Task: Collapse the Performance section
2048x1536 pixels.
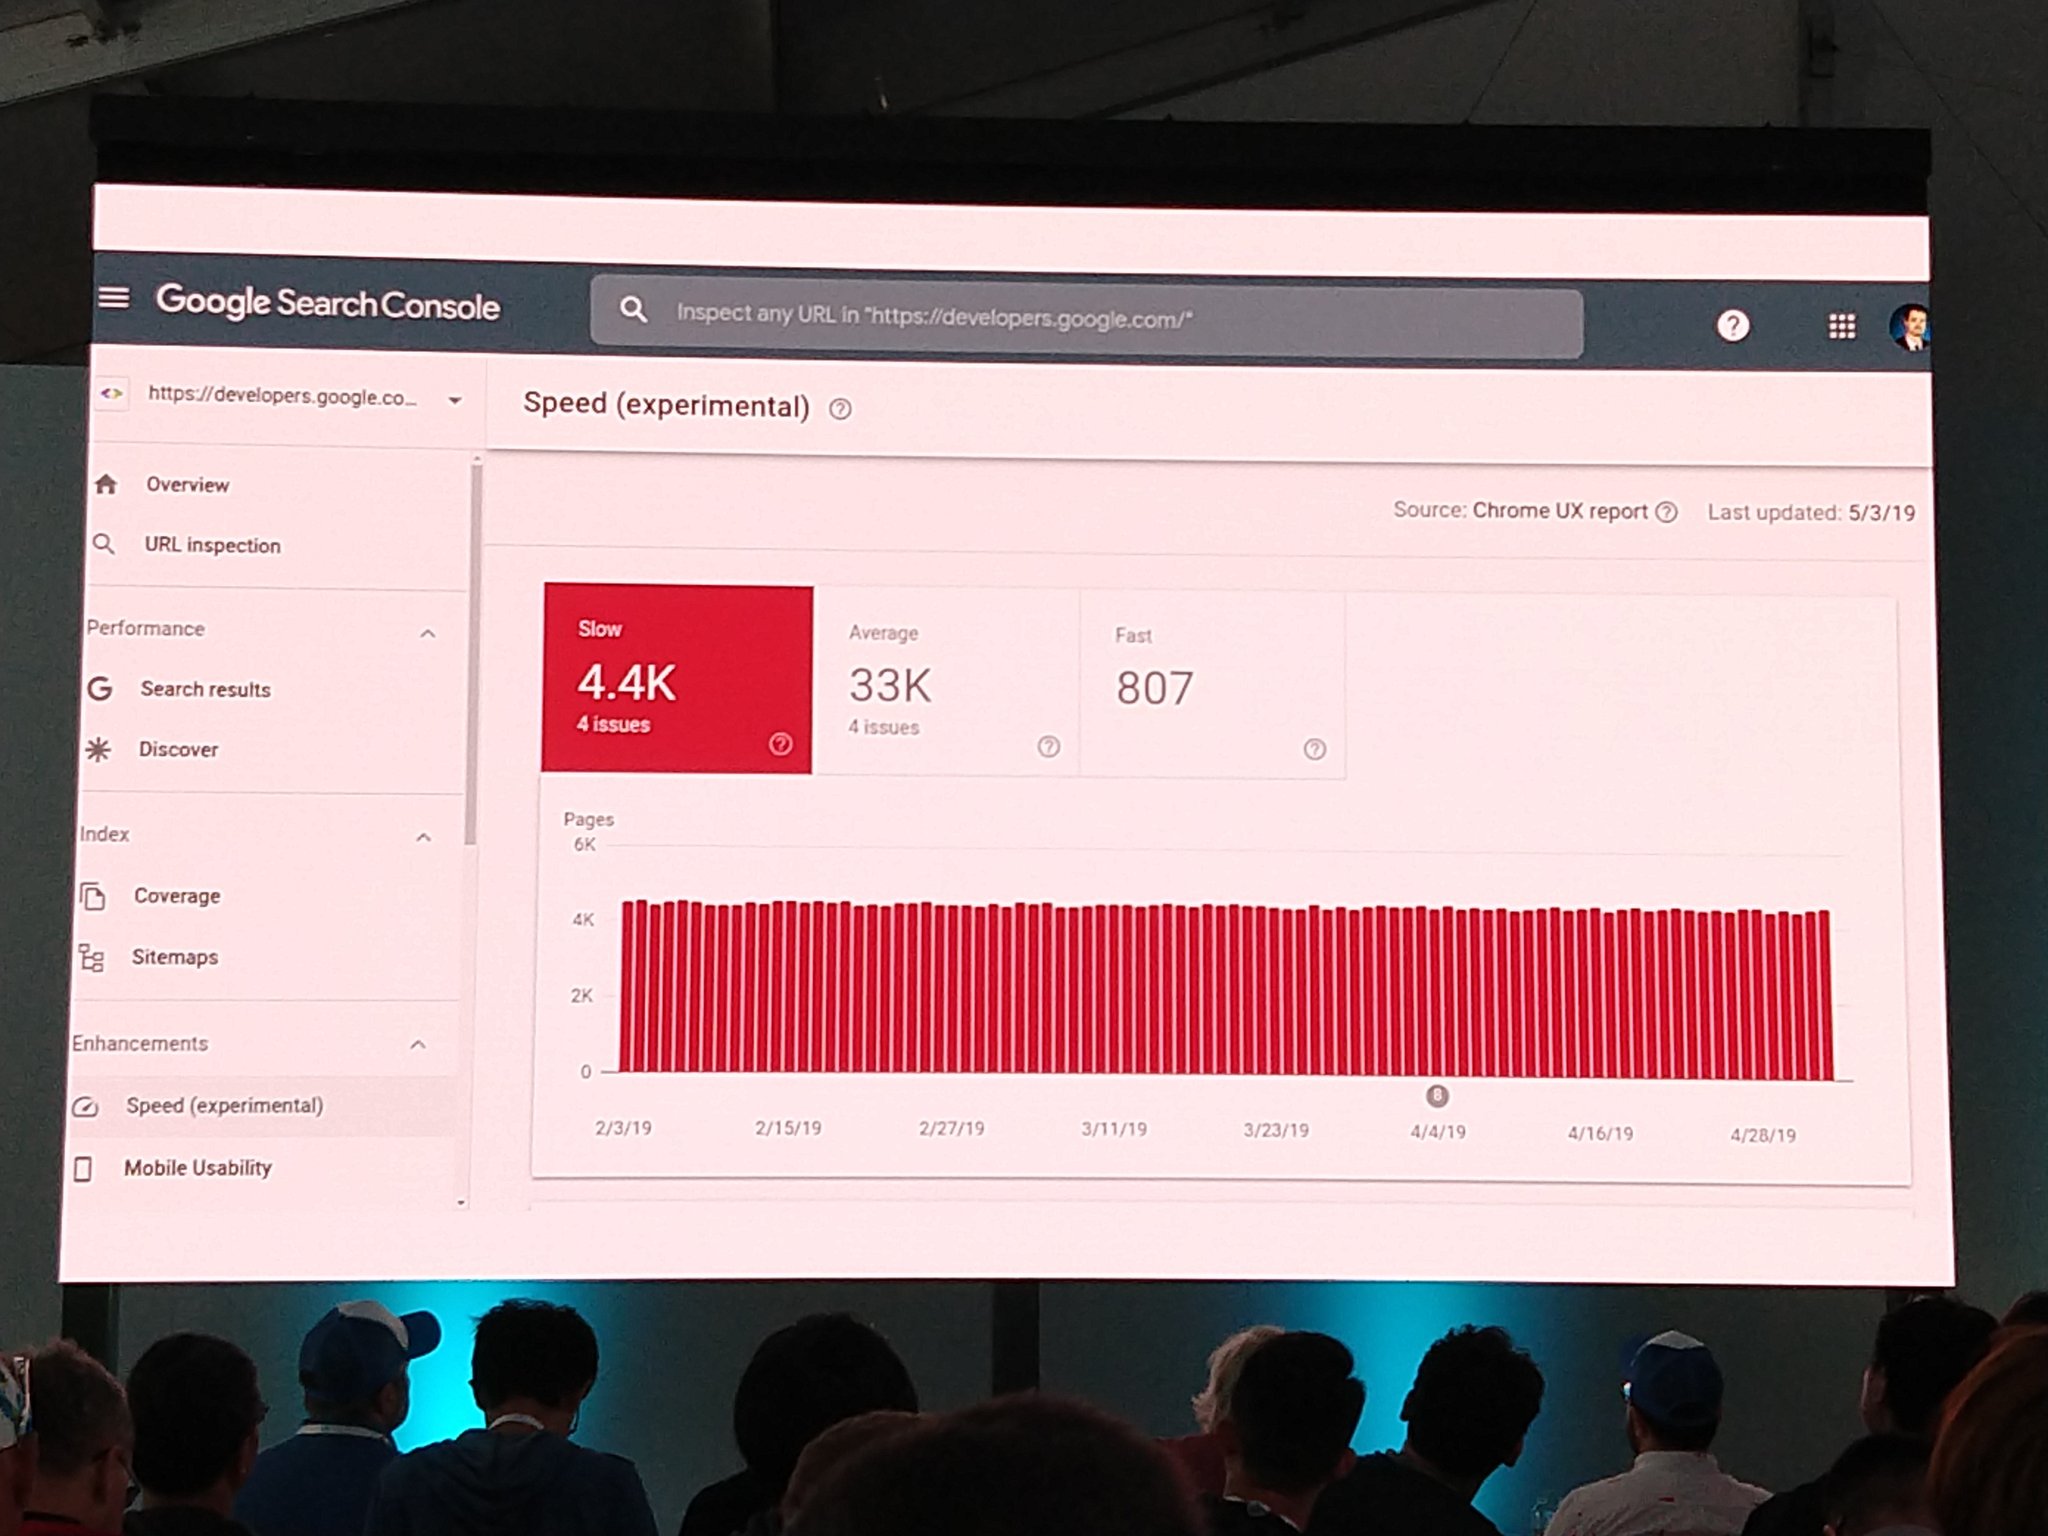Action: coord(428,633)
